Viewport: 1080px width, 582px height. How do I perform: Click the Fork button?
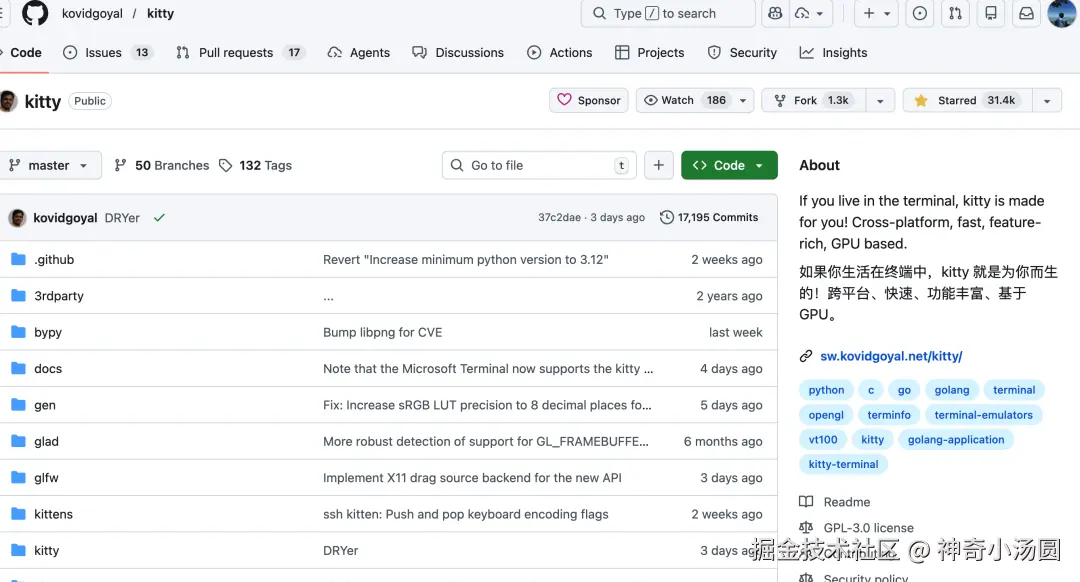point(813,101)
